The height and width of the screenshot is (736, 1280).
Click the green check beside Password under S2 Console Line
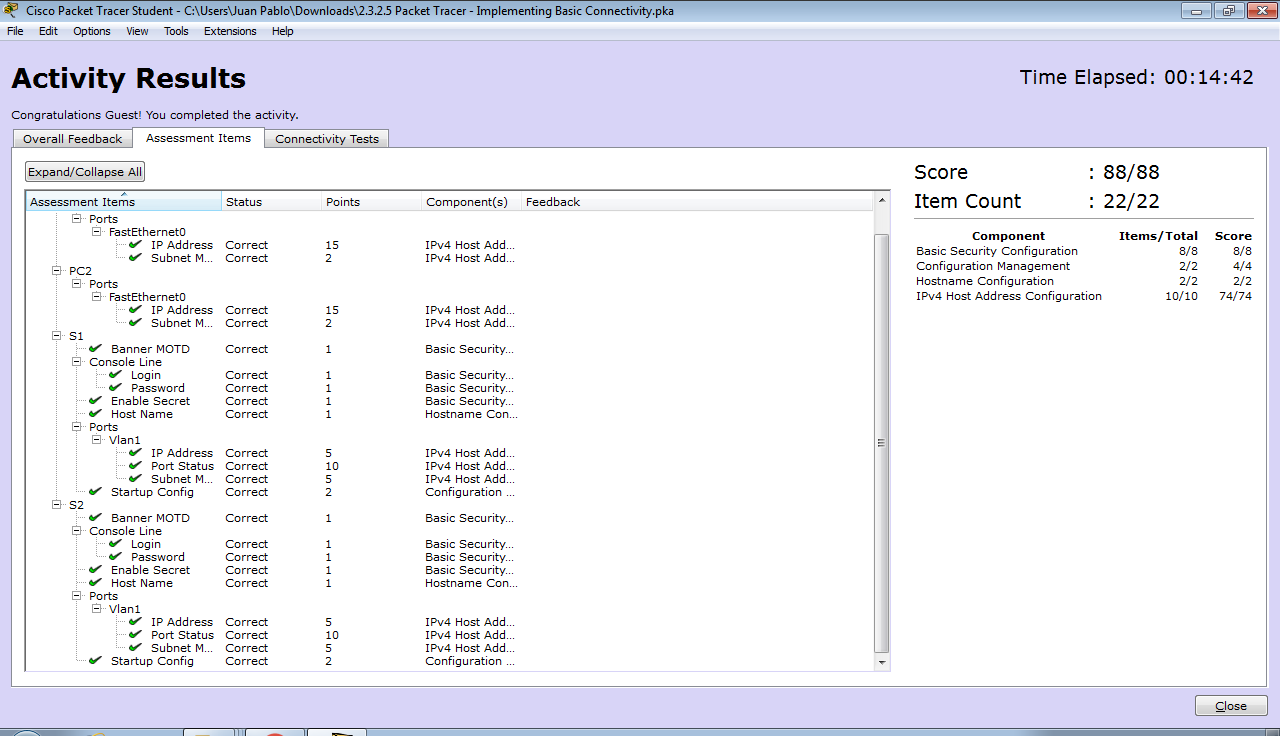[x=113, y=557]
